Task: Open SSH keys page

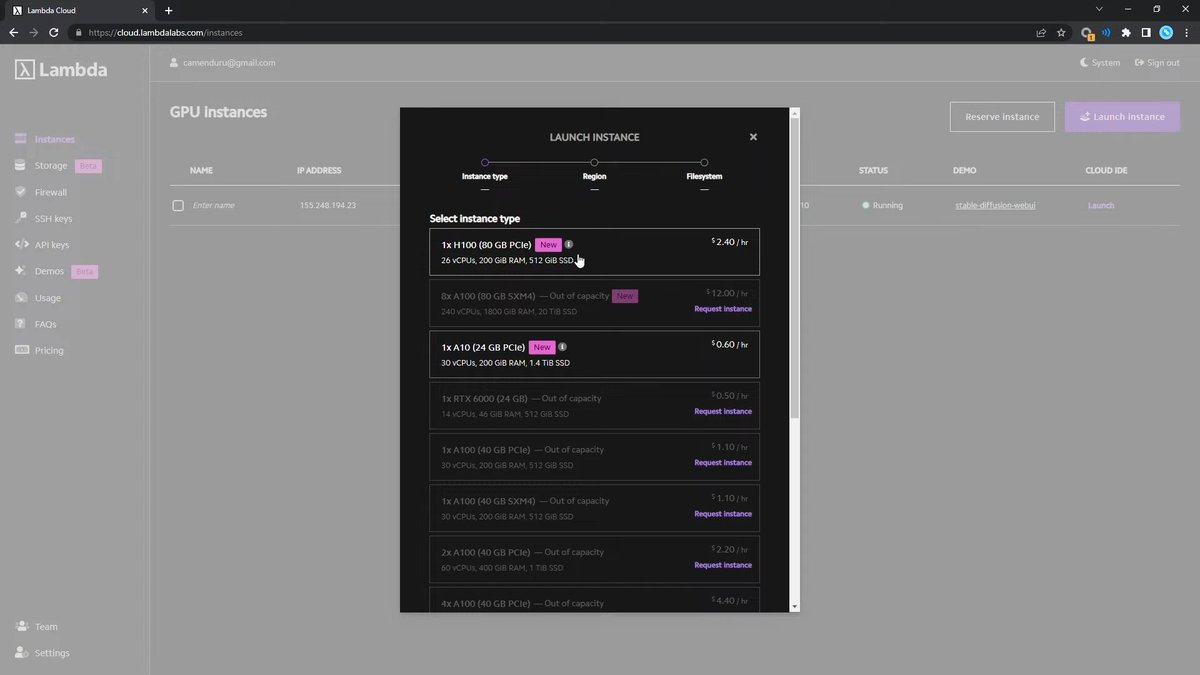Action: pyautogui.click(x=54, y=219)
